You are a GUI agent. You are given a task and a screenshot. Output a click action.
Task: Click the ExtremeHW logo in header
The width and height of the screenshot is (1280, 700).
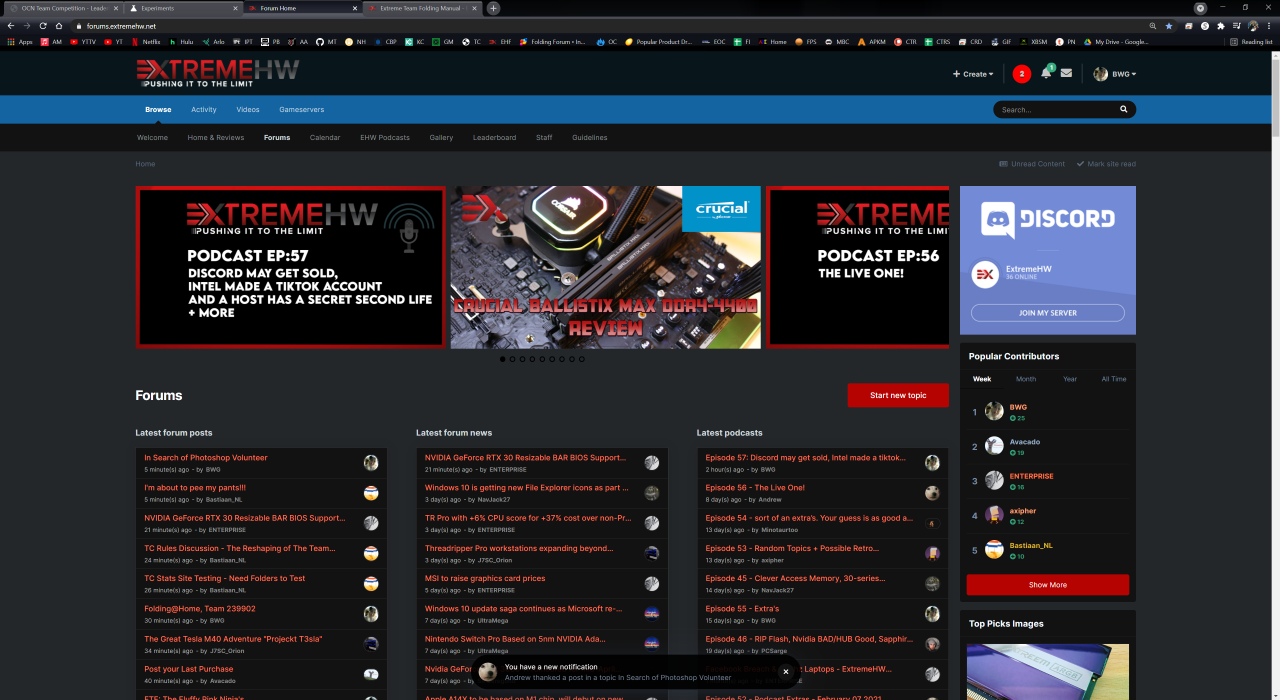(x=217, y=73)
